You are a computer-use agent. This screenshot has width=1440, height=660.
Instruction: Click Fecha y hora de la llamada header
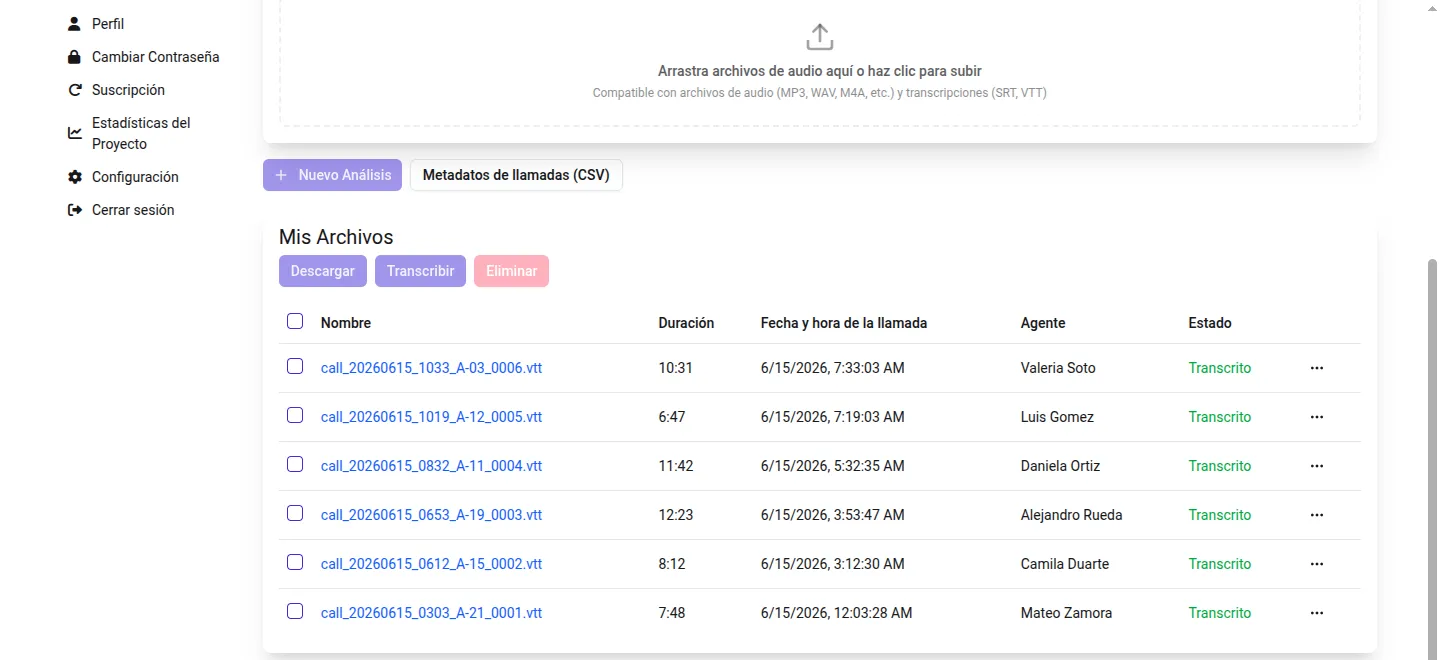pyautogui.click(x=844, y=323)
